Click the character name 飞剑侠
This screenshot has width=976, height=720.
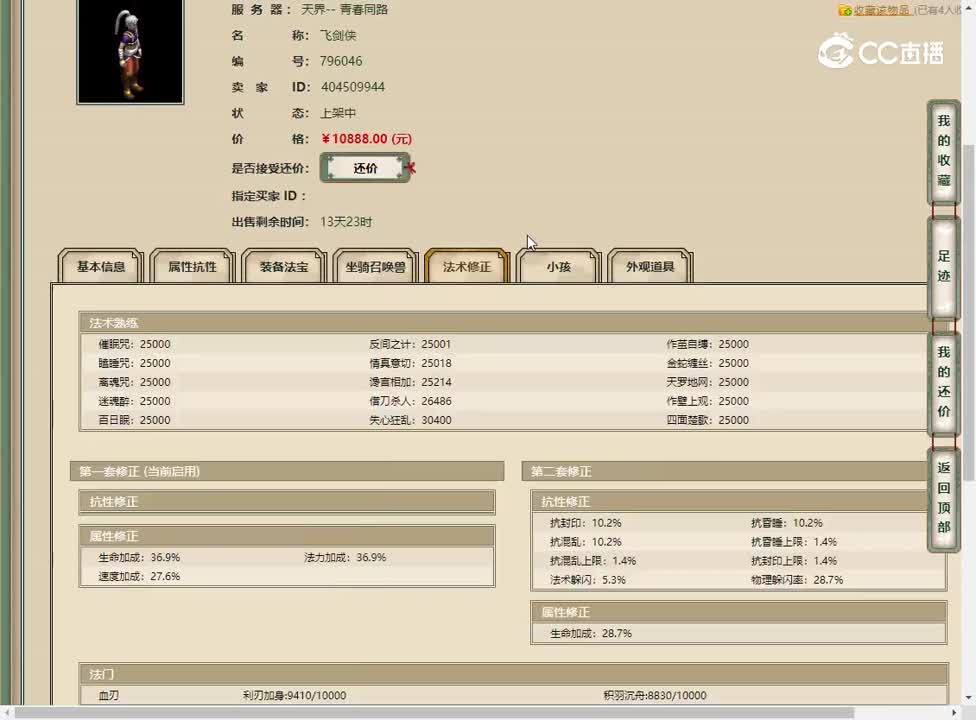[338, 35]
